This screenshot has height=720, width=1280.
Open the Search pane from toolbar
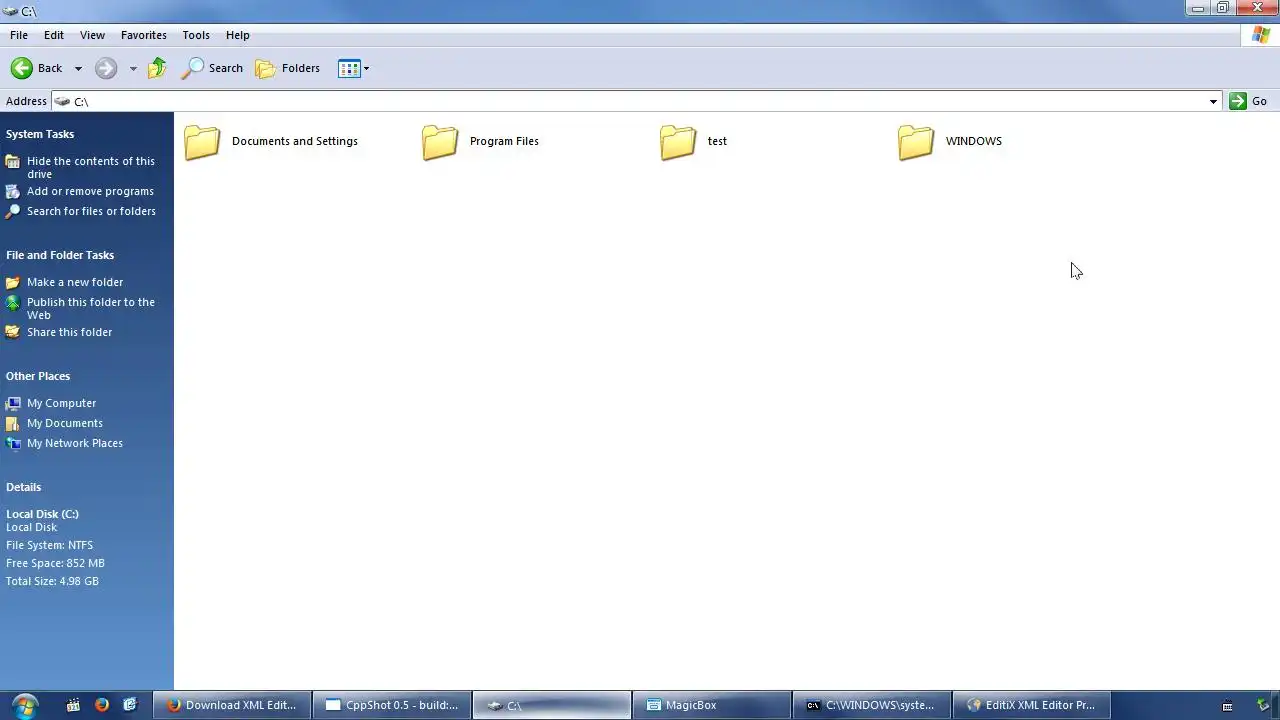click(212, 68)
